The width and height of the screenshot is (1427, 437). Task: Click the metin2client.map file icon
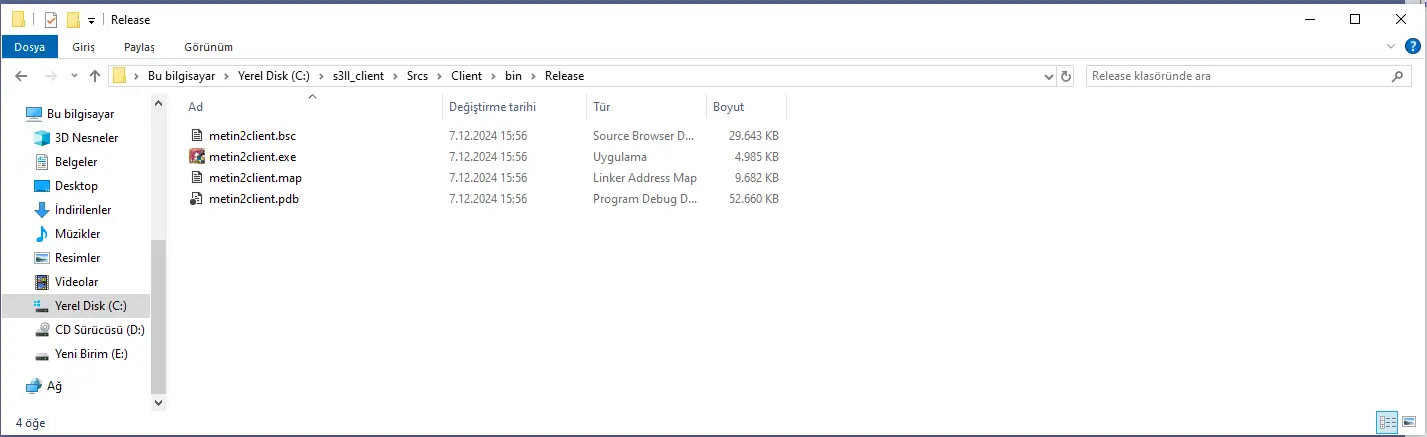197,178
